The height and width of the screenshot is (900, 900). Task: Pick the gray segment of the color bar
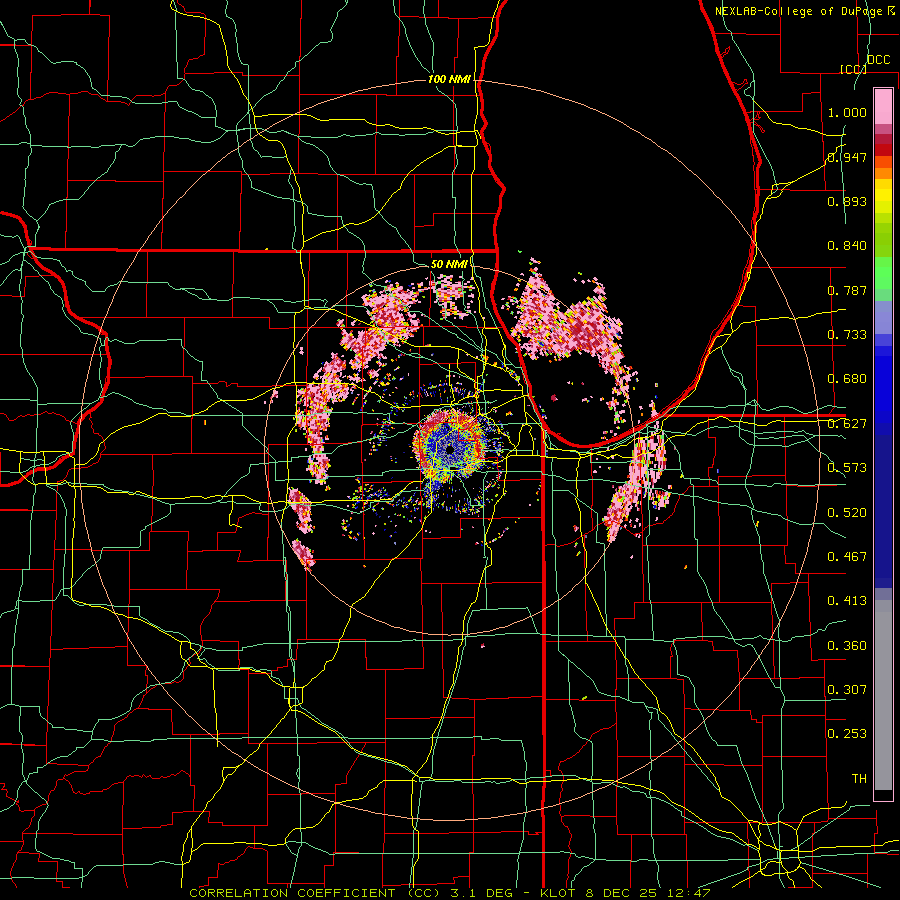[883, 695]
